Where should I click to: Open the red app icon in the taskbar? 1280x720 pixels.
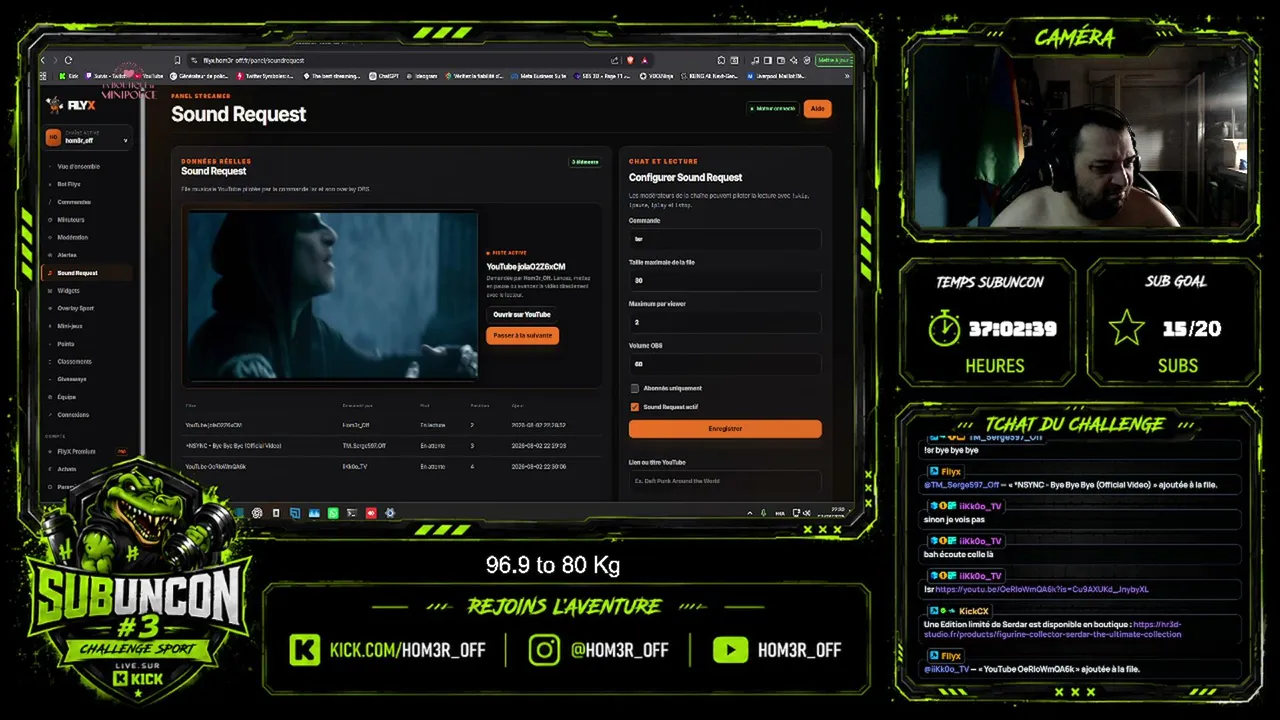tap(371, 513)
